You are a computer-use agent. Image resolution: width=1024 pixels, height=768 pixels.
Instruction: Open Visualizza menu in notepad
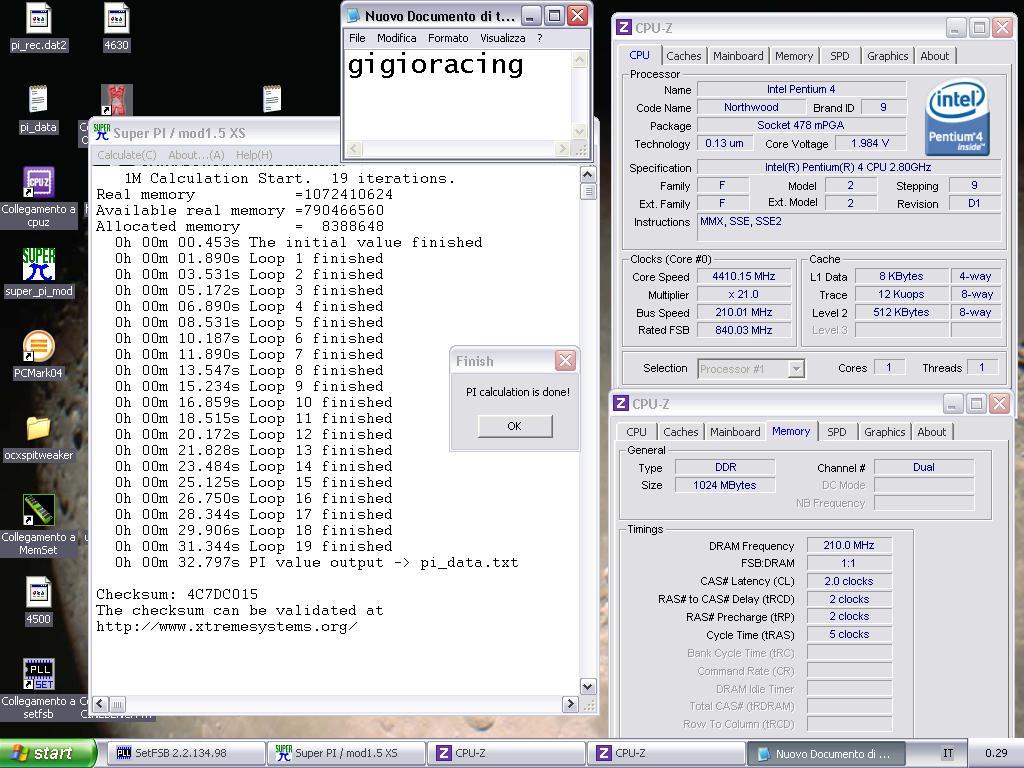502,38
